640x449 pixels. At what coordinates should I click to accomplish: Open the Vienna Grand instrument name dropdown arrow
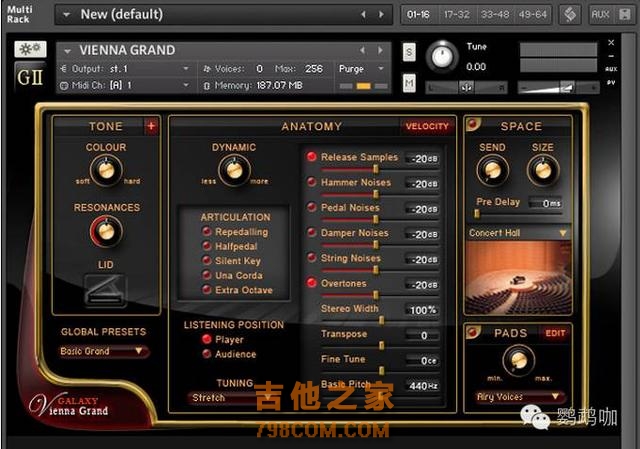tap(68, 51)
